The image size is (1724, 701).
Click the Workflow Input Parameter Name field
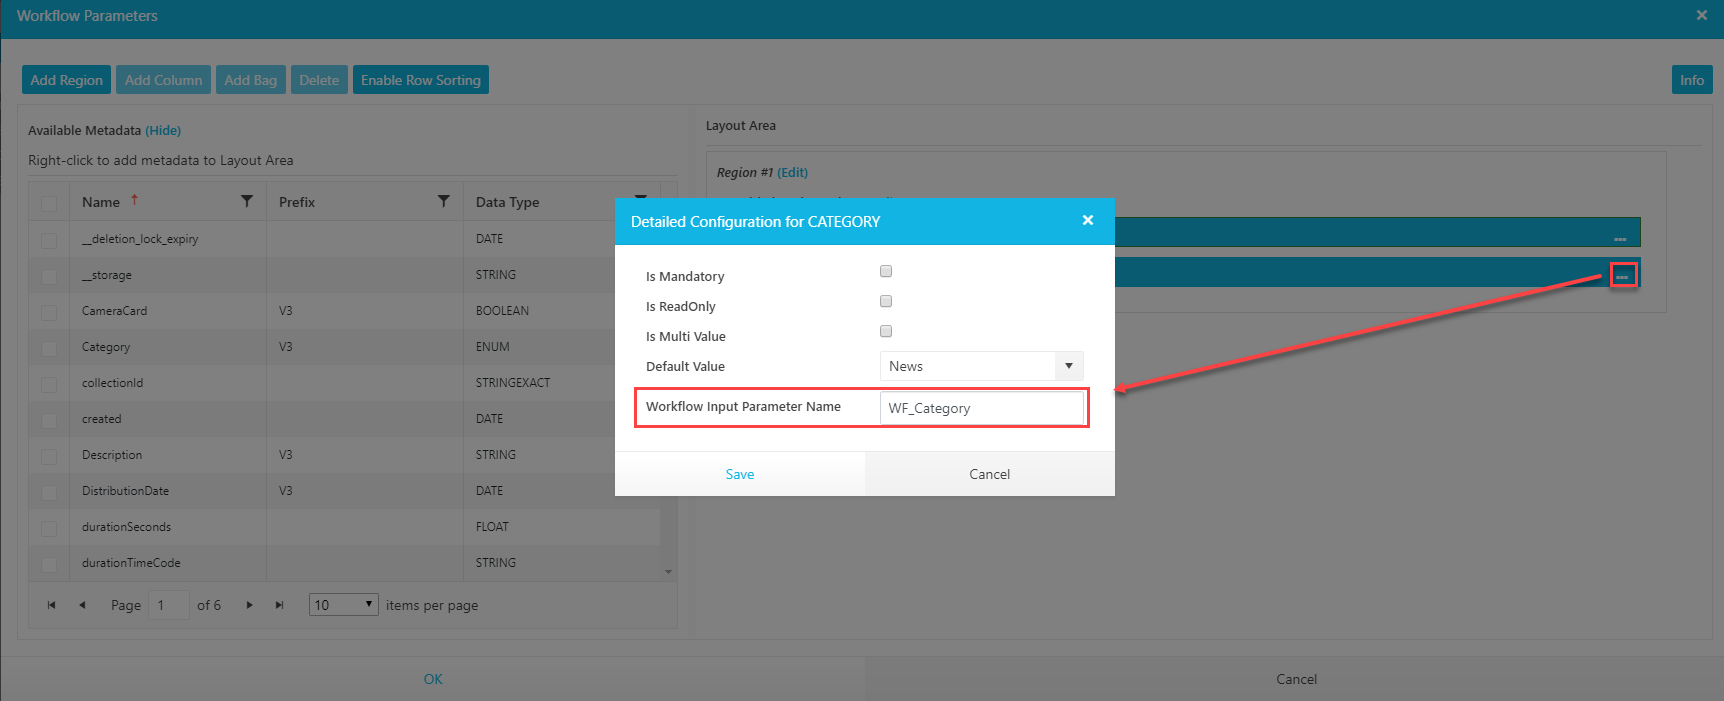(981, 408)
